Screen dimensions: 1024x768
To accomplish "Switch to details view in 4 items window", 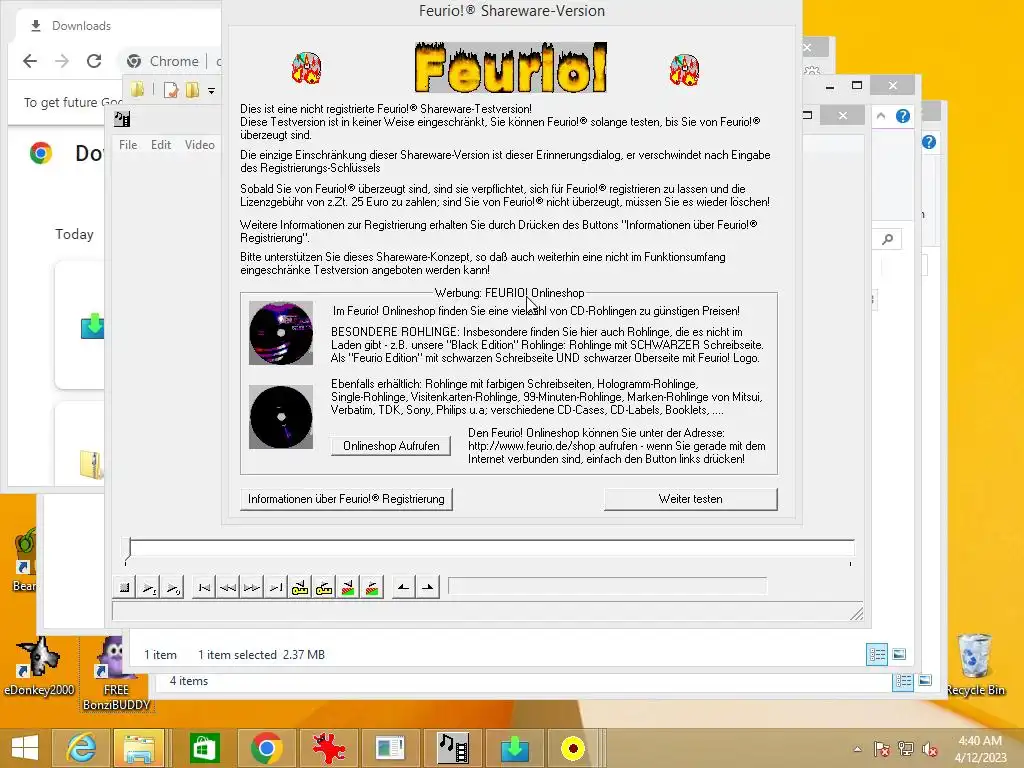I will pos(903,681).
